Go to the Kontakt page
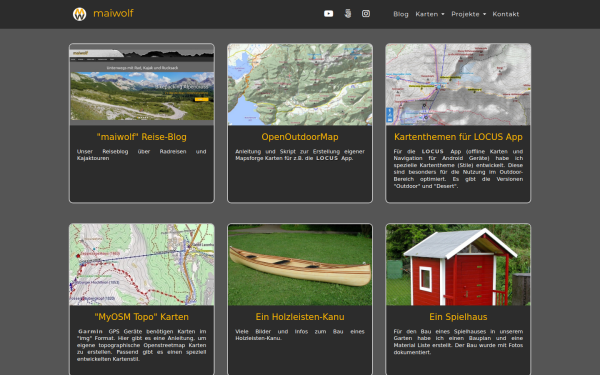 click(505, 14)
